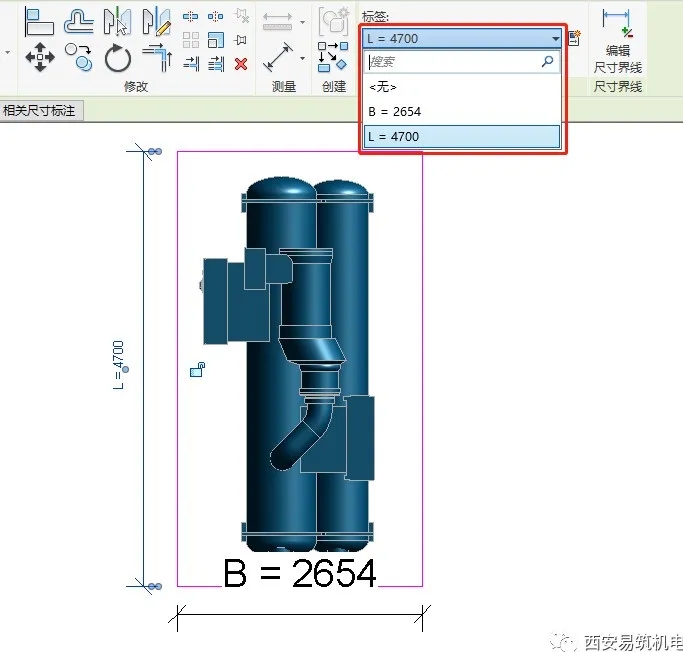683x652 pixels.
Task: Click the Create Parameter icon beside label box
Action: click(x=575, y=38)
